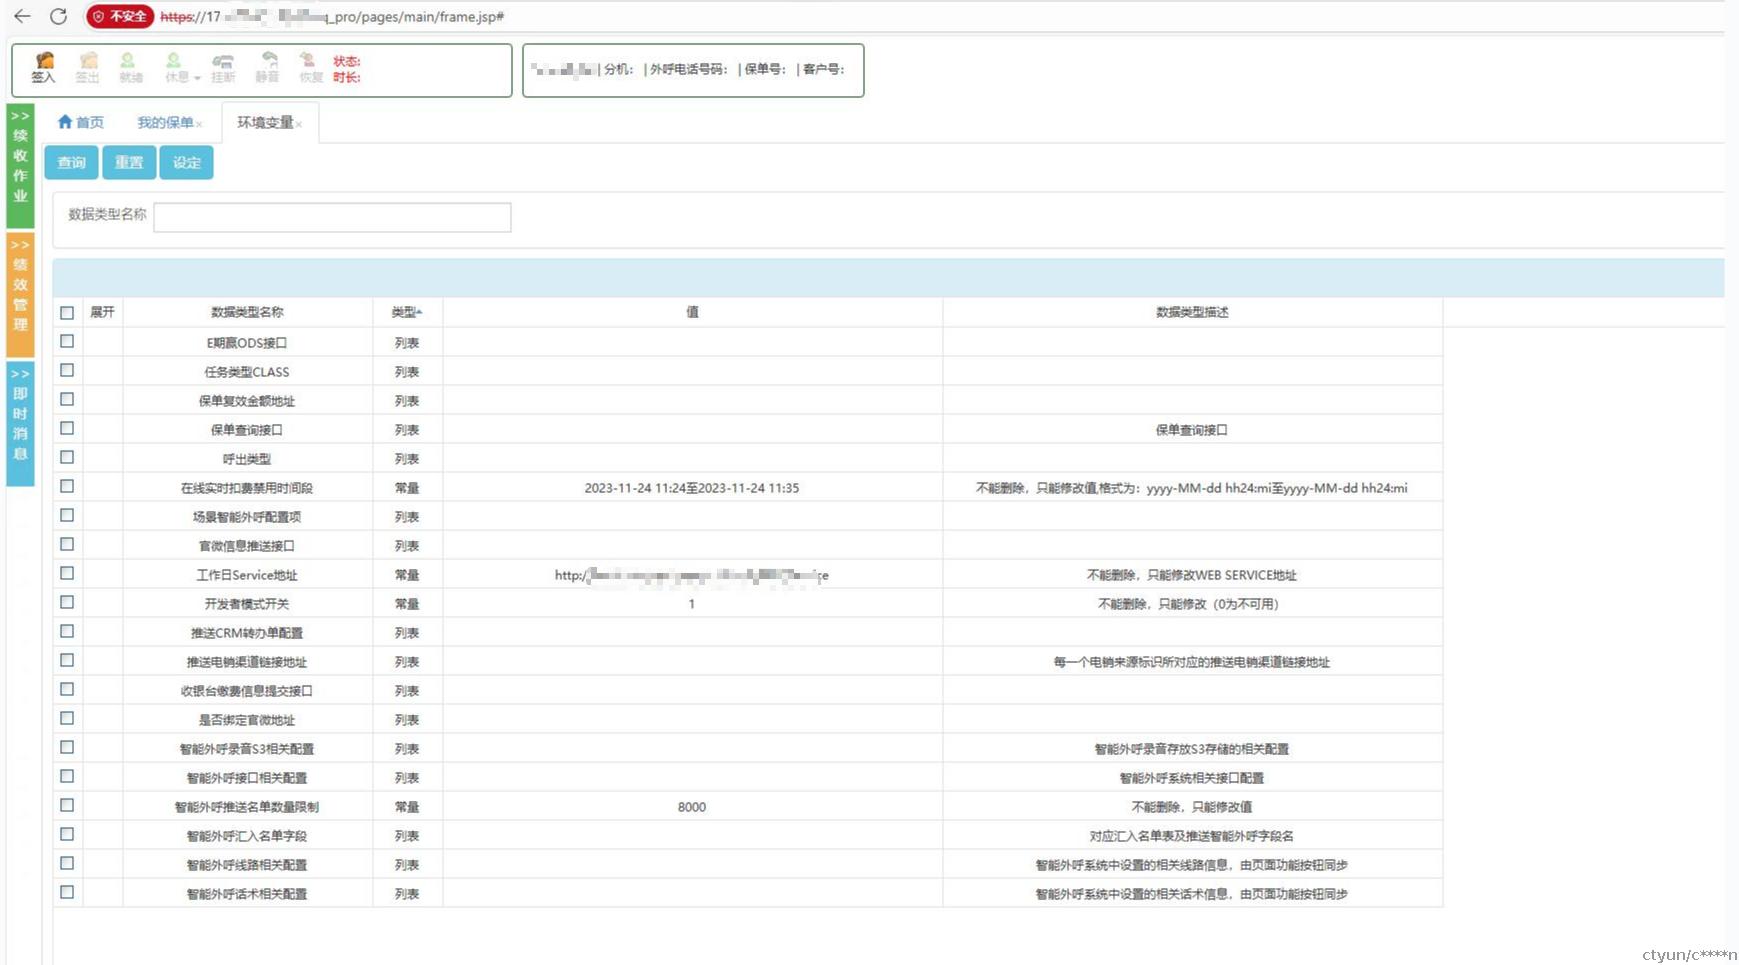Toggle the select-all checkbox in table header
The height and width of the screenshot is (965, 1739).
coord(67,313)
